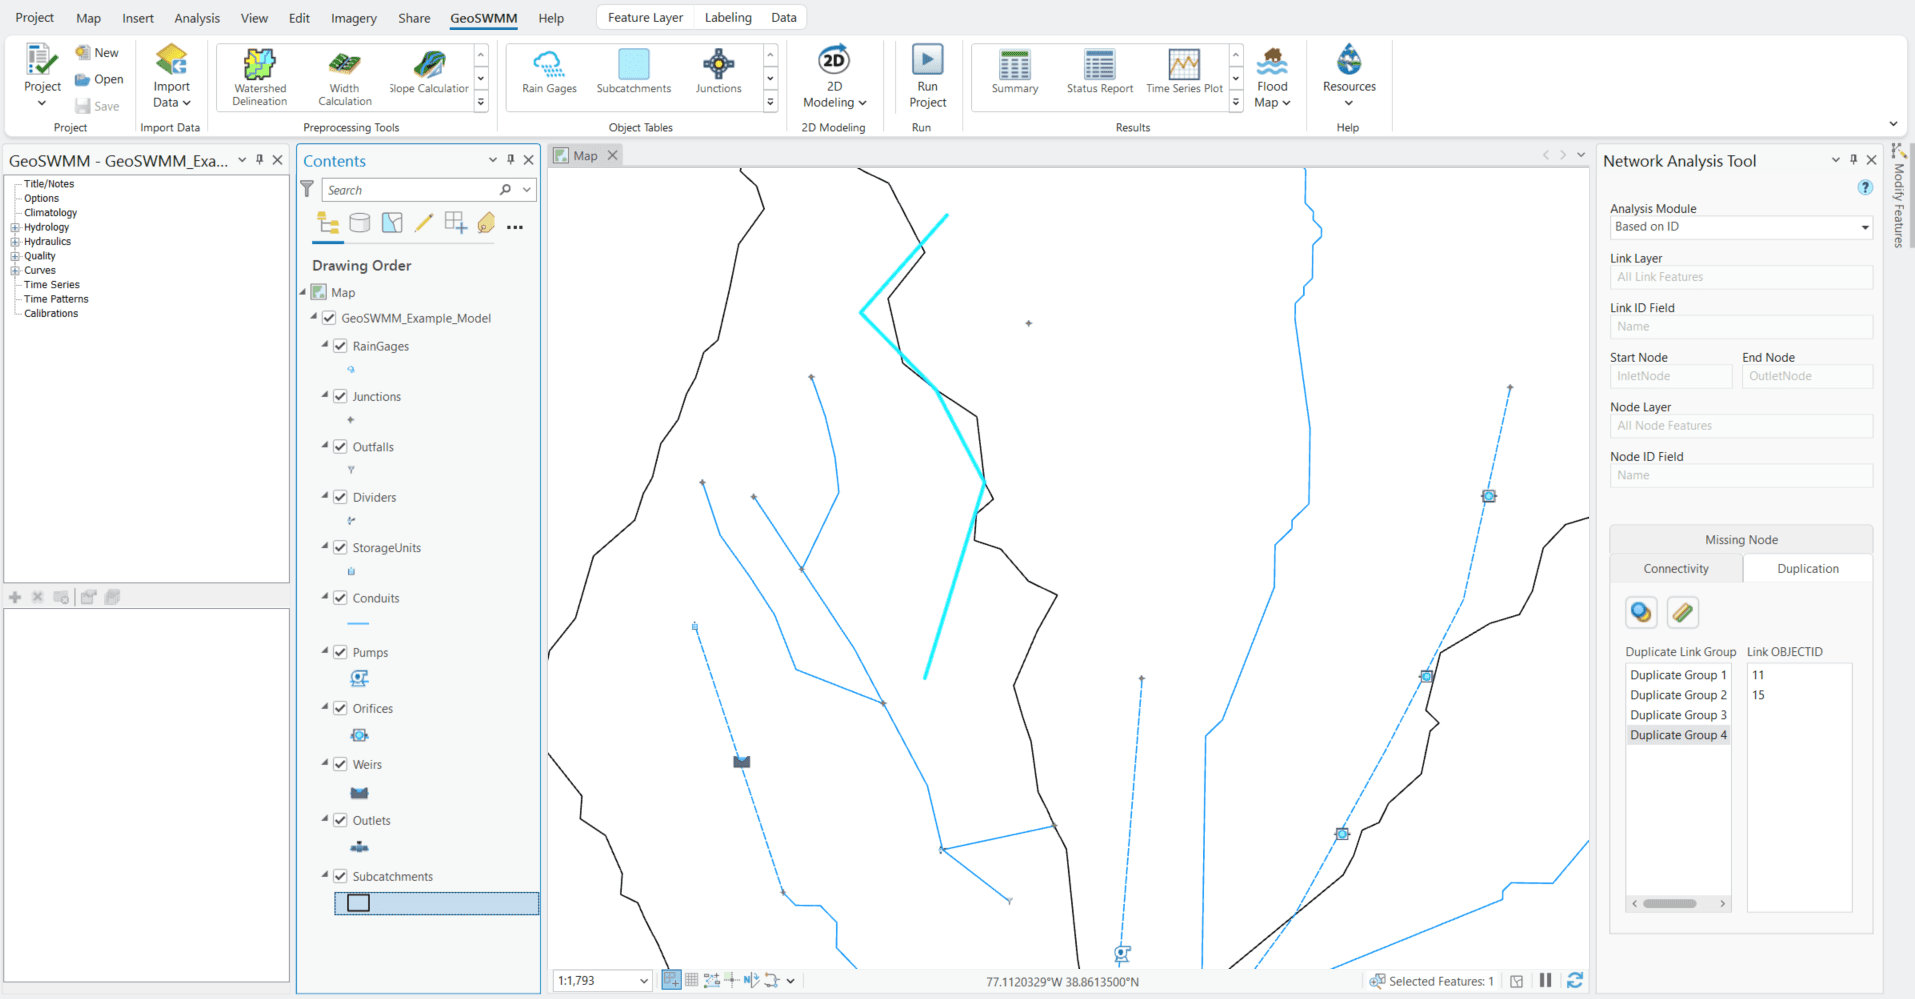The width and height of the screenshot is (1915, 999).
Task: Collapse the Junctions layer group
Action: (324, 396)
